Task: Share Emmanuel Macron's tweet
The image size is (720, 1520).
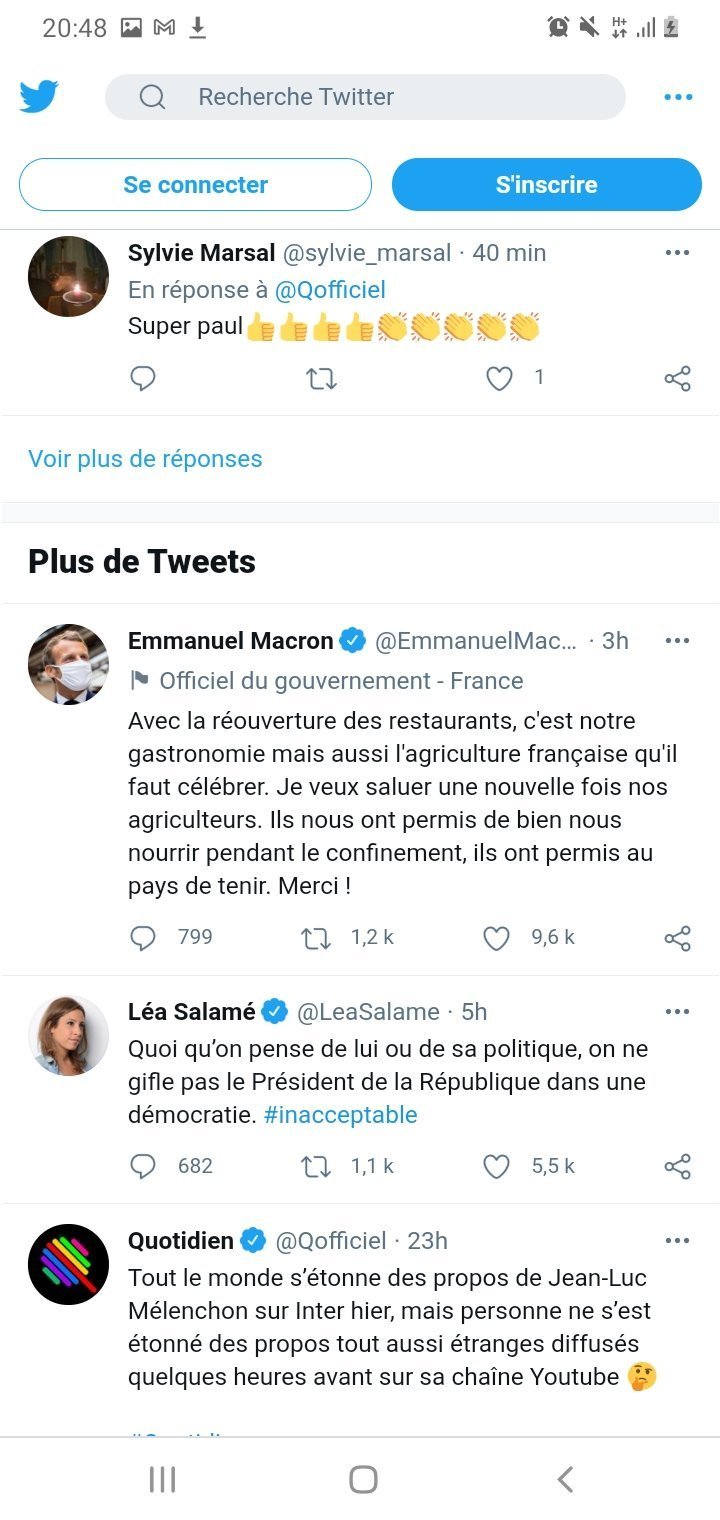Action: 677,938
